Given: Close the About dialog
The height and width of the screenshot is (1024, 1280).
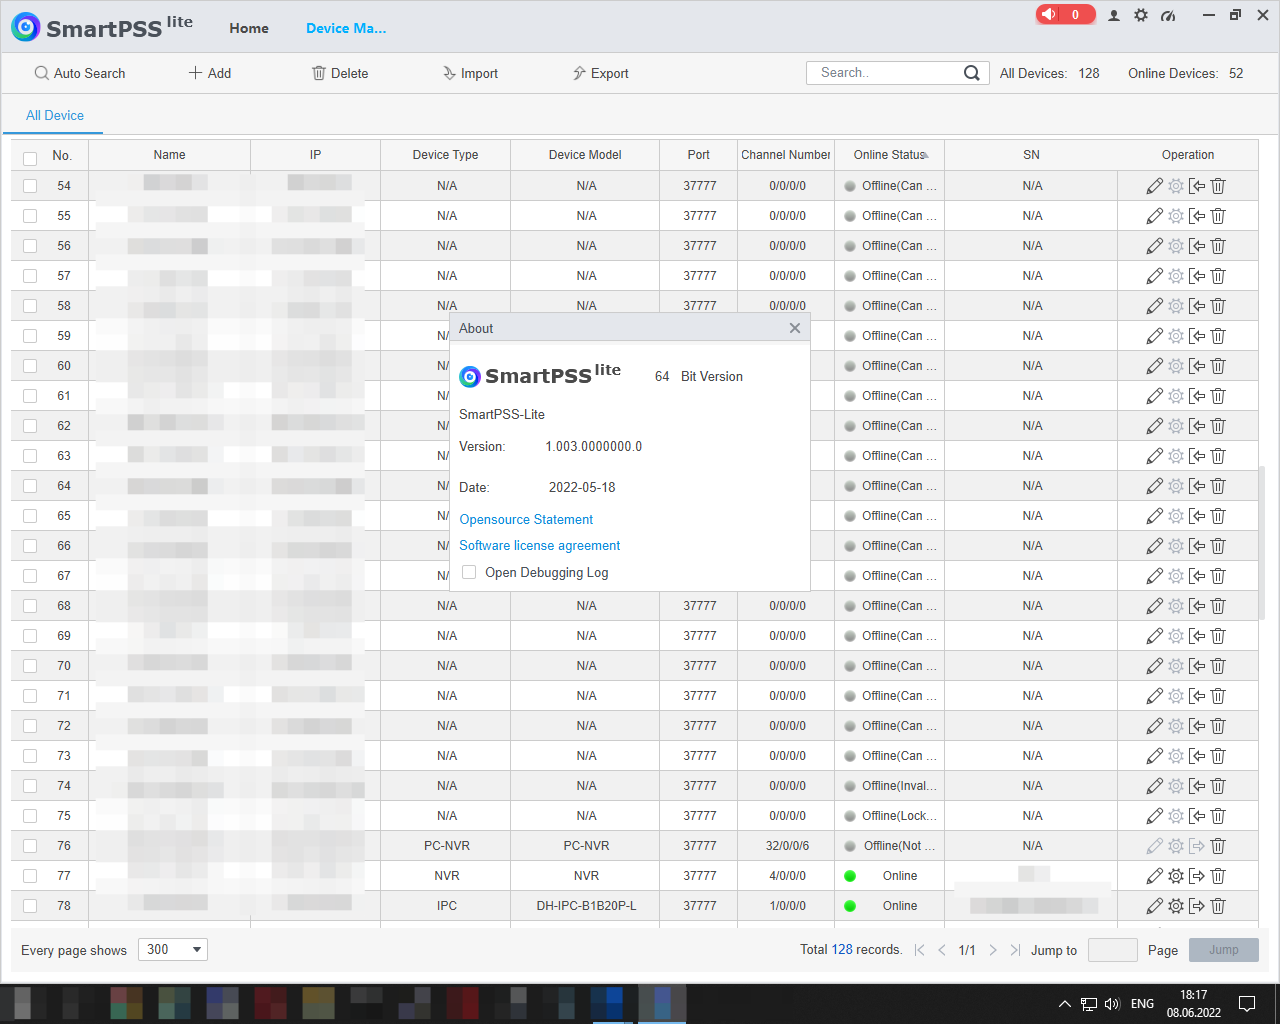Looking at the screenshot, I should click(x=795, y=328).
